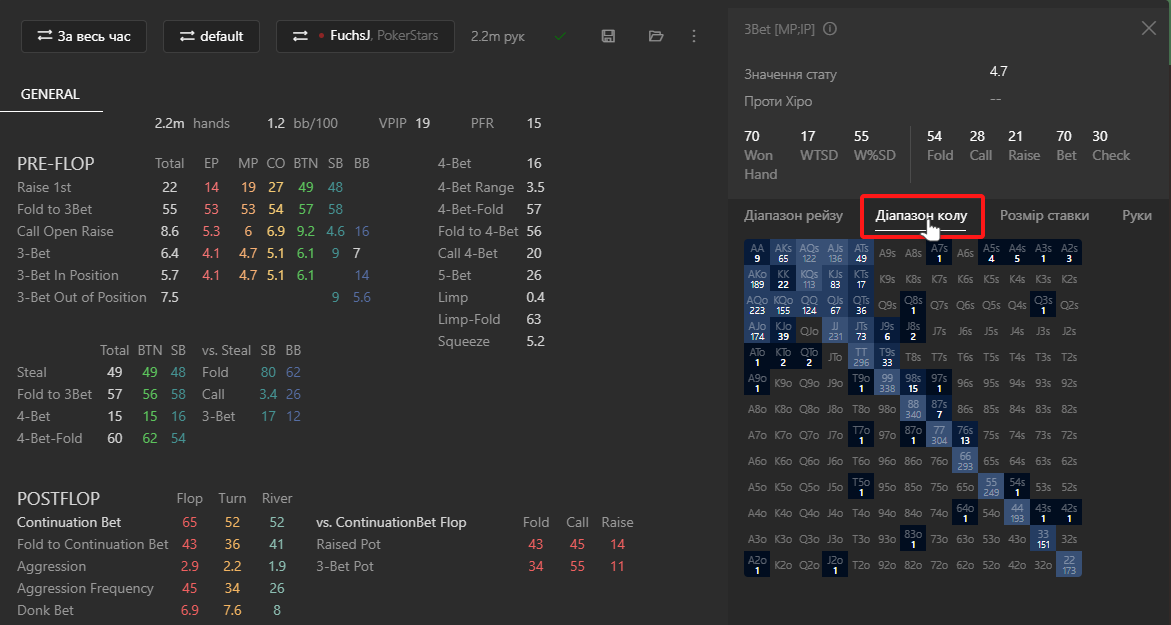Close the 3Bet [MP;IP] details panel
The height and width of the screenshot is (625, 1171).
point(1149,28)
